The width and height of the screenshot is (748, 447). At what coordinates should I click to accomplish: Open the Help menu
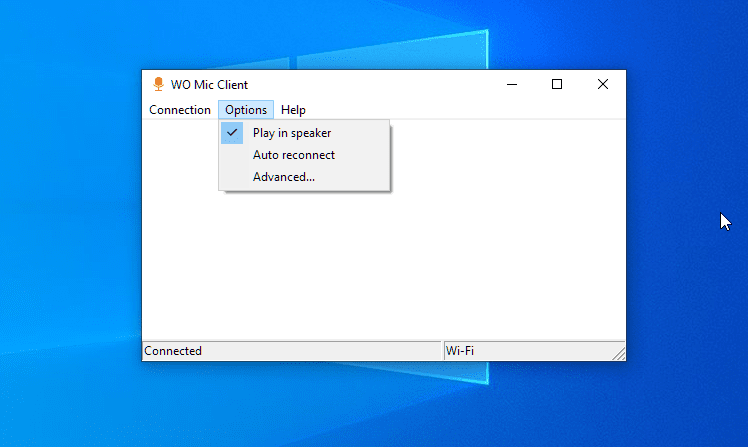click(x=293, y=110)
